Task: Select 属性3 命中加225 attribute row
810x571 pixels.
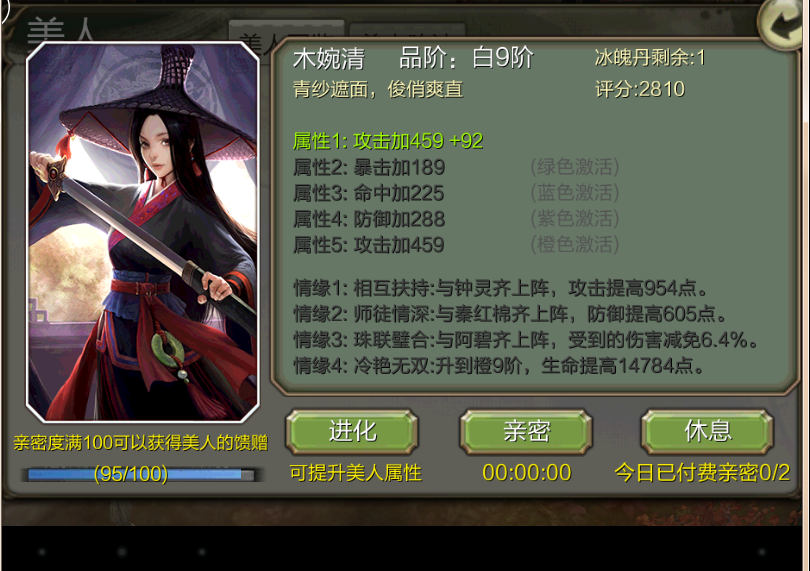Action: point(456,193)
